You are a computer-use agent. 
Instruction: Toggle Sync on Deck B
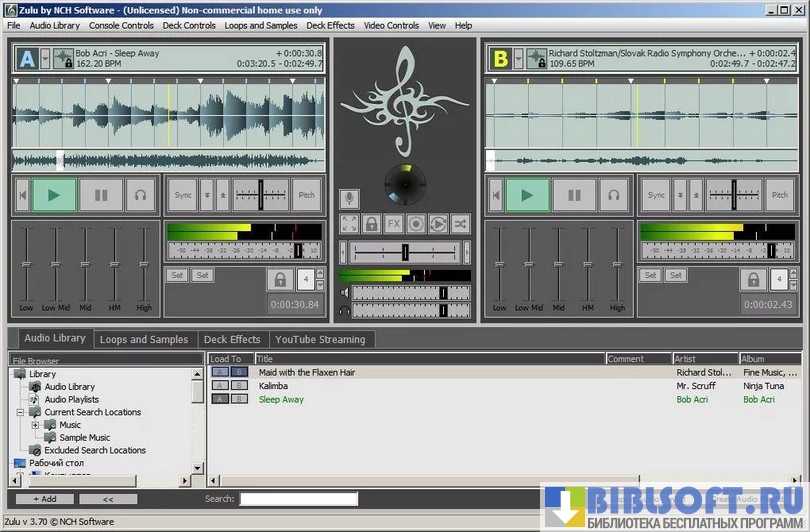(655, 196)
